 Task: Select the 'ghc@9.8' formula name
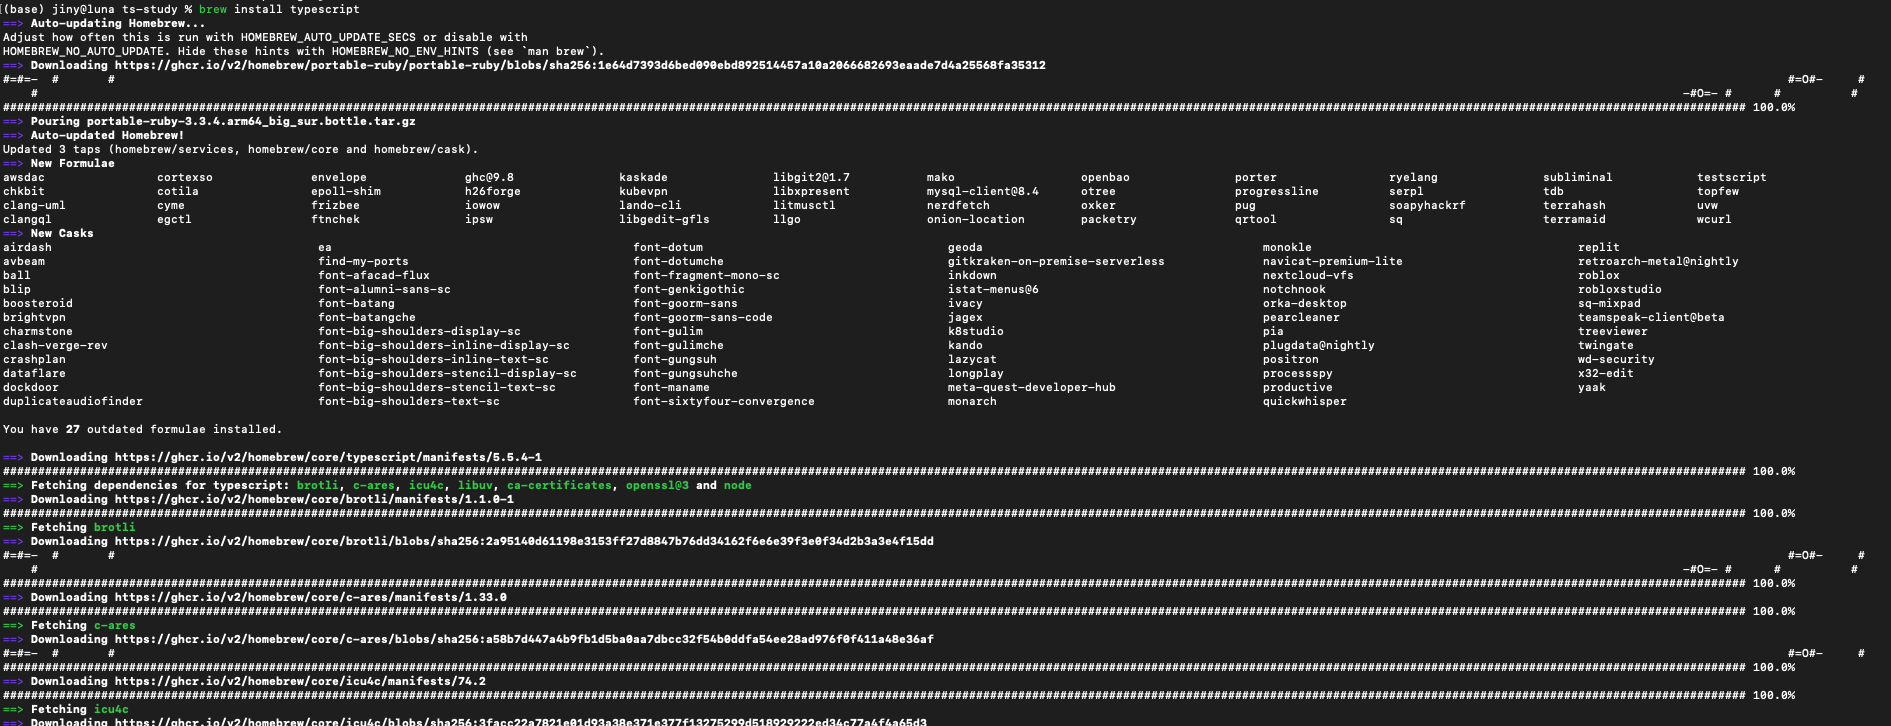[x=489, y=177]
